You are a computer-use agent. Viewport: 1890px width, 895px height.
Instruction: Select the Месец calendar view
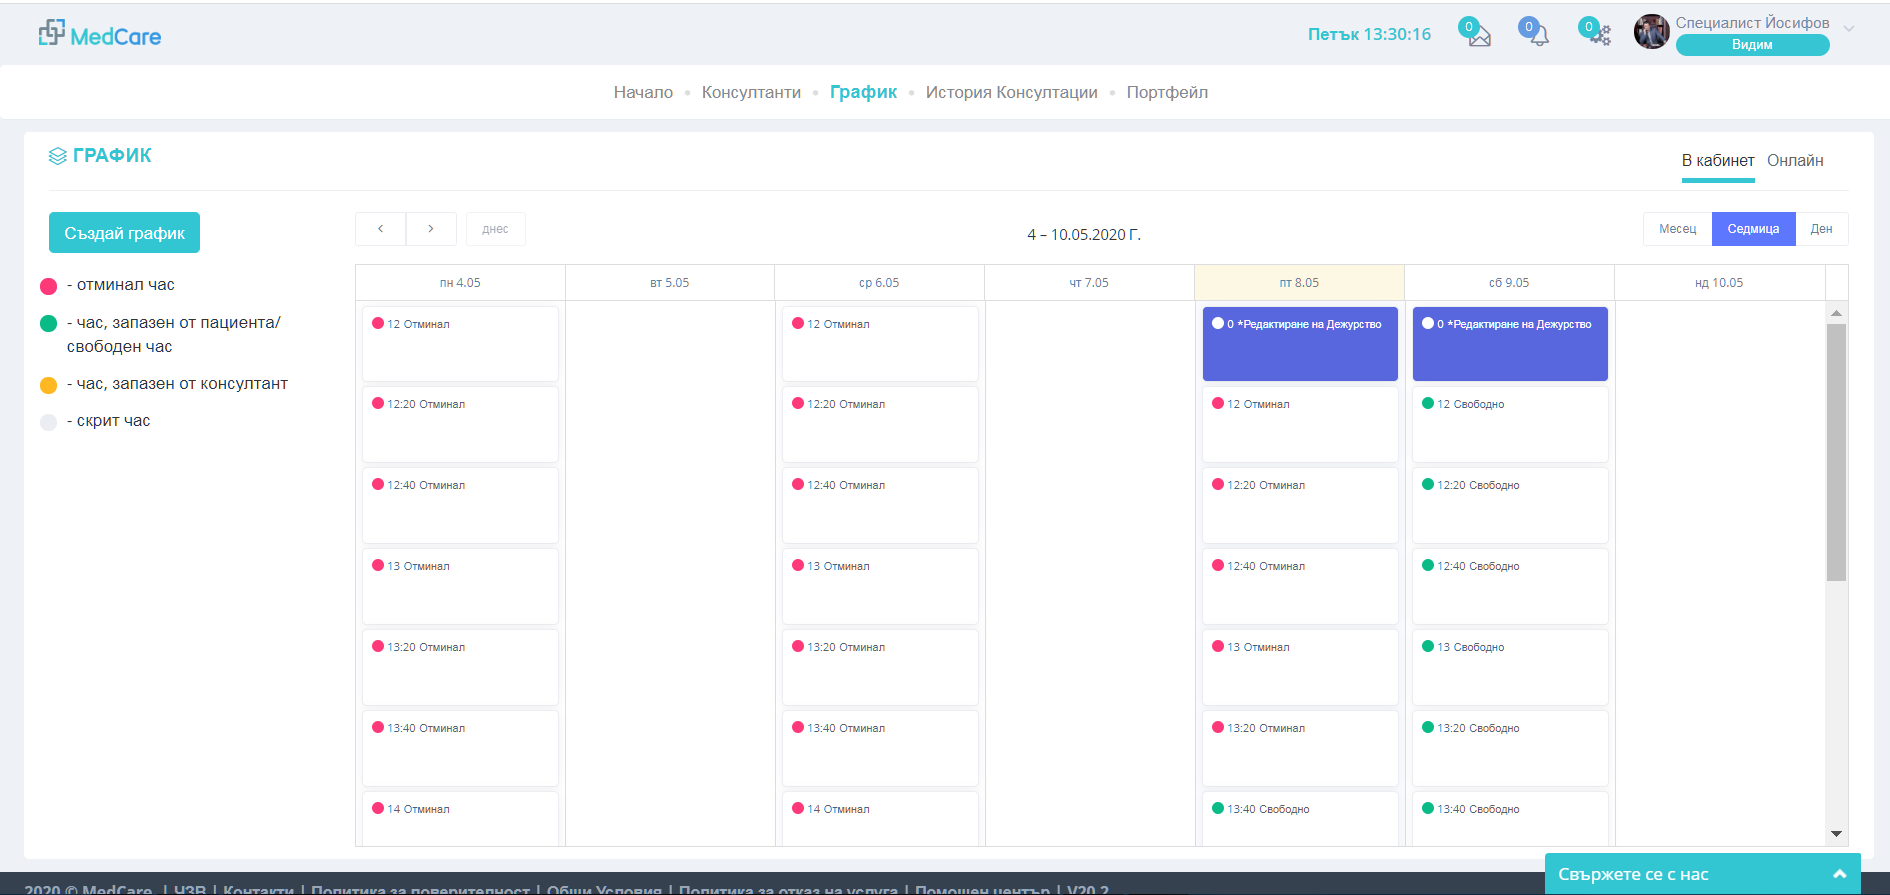point(1677,229)
